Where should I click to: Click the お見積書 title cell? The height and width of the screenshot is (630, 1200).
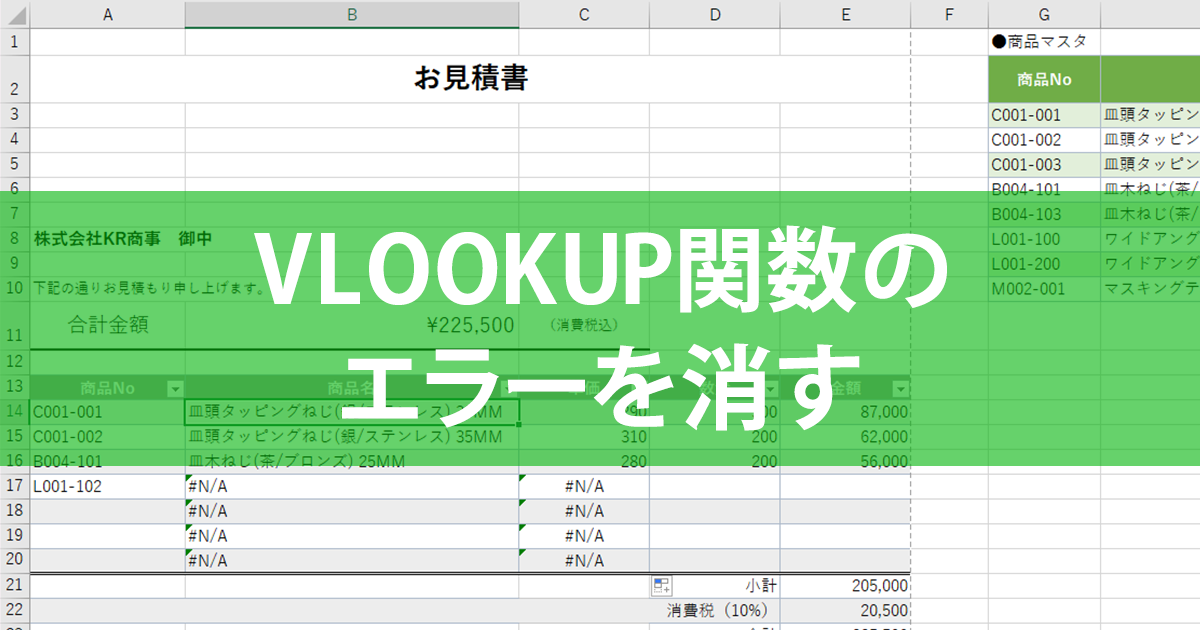coord(471,79)
